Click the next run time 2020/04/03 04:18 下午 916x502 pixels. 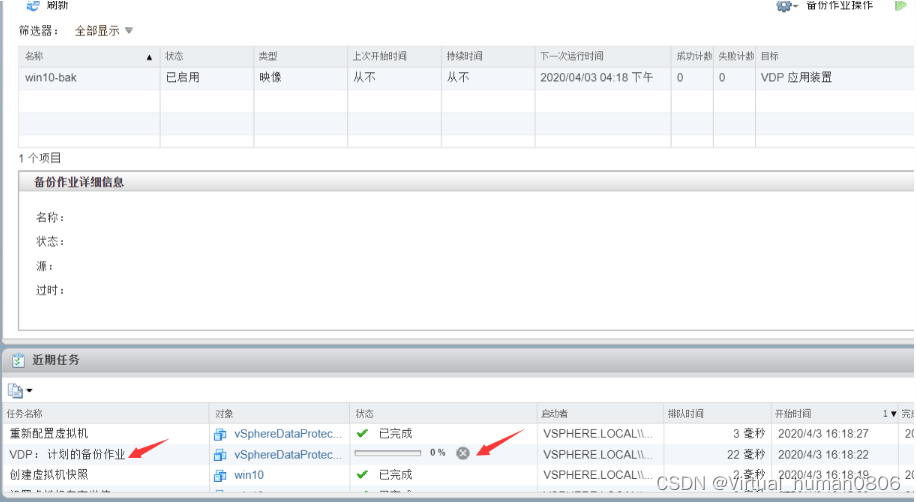pyautogui.click(x=596, y=77)
